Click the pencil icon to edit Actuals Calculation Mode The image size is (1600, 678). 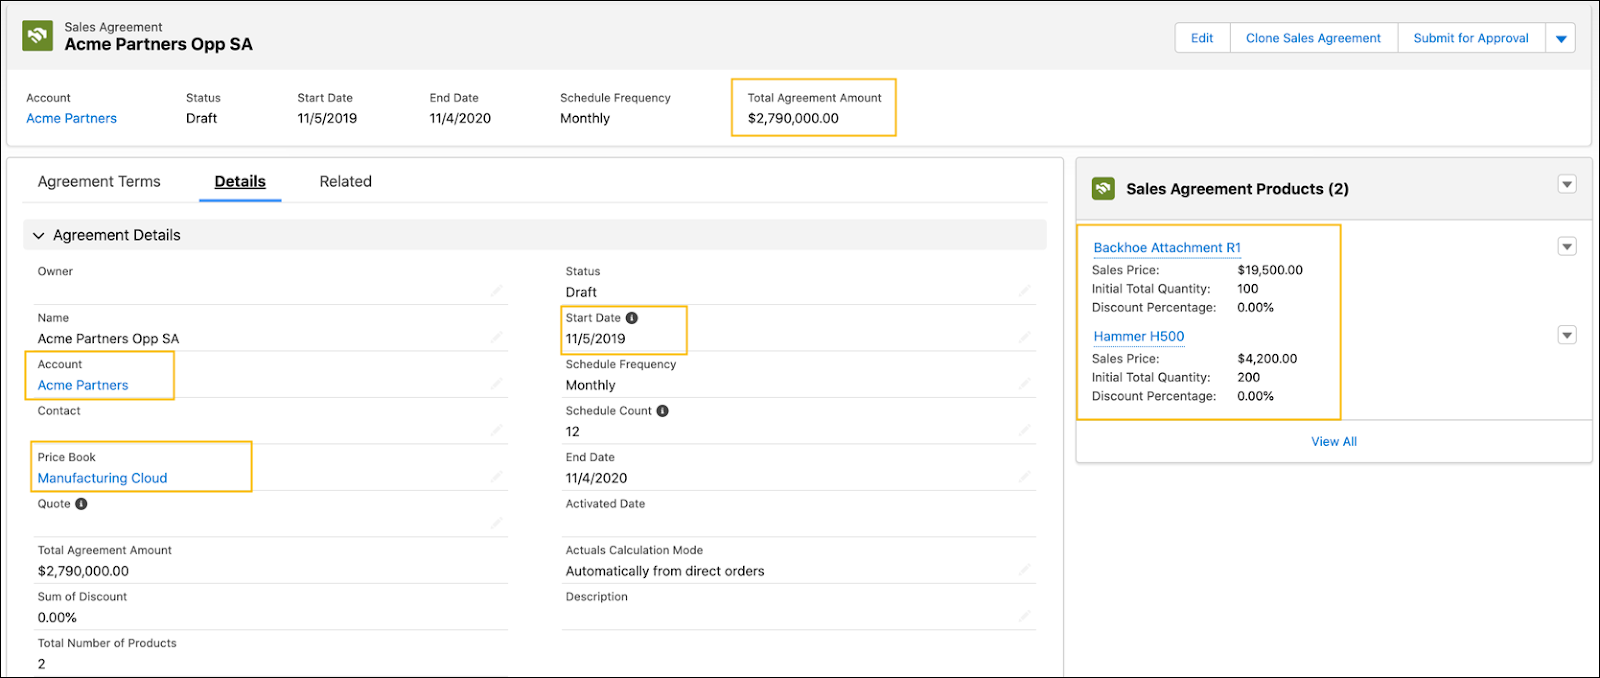click(1025, 570)
